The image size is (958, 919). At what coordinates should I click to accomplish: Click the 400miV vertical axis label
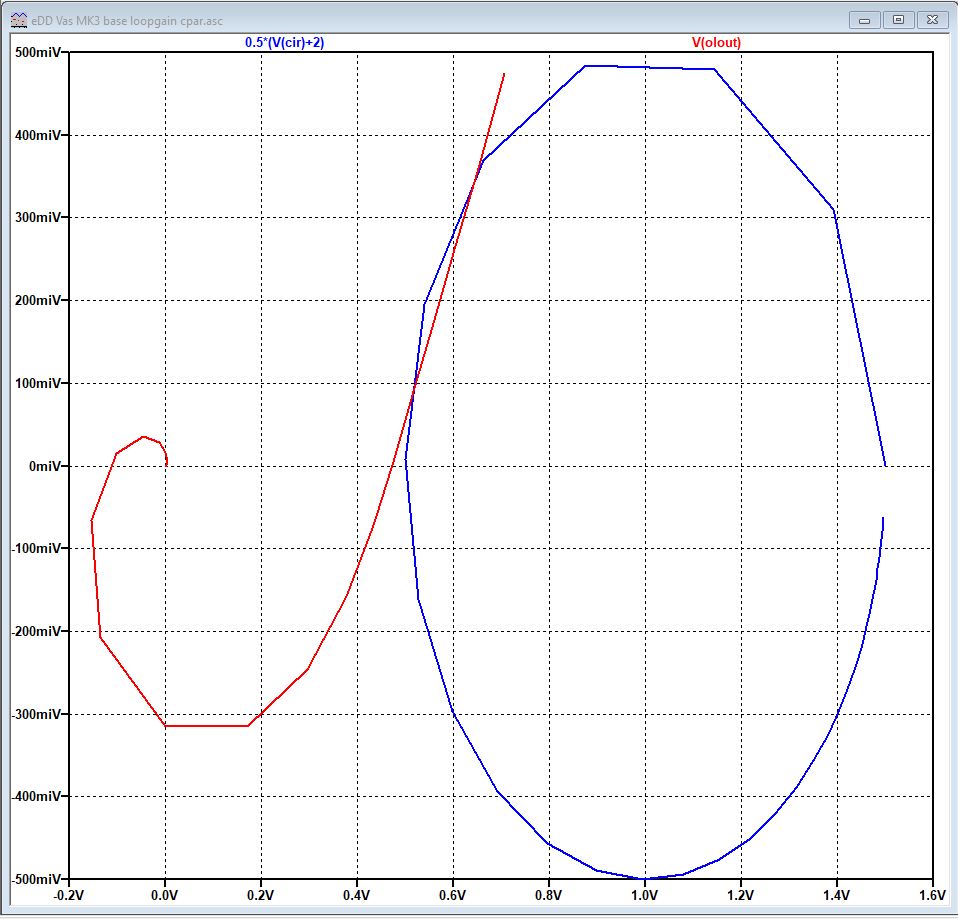coord(37,136)
